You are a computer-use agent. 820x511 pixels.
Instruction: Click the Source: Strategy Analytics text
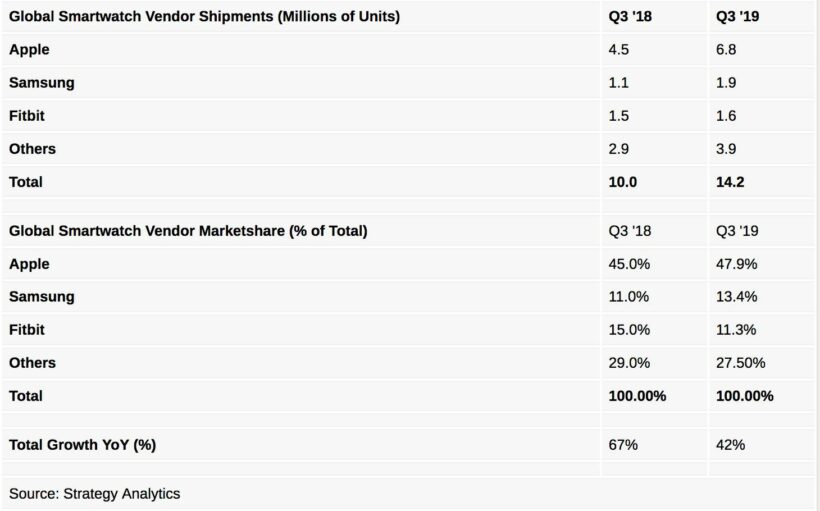click(95, 493)
